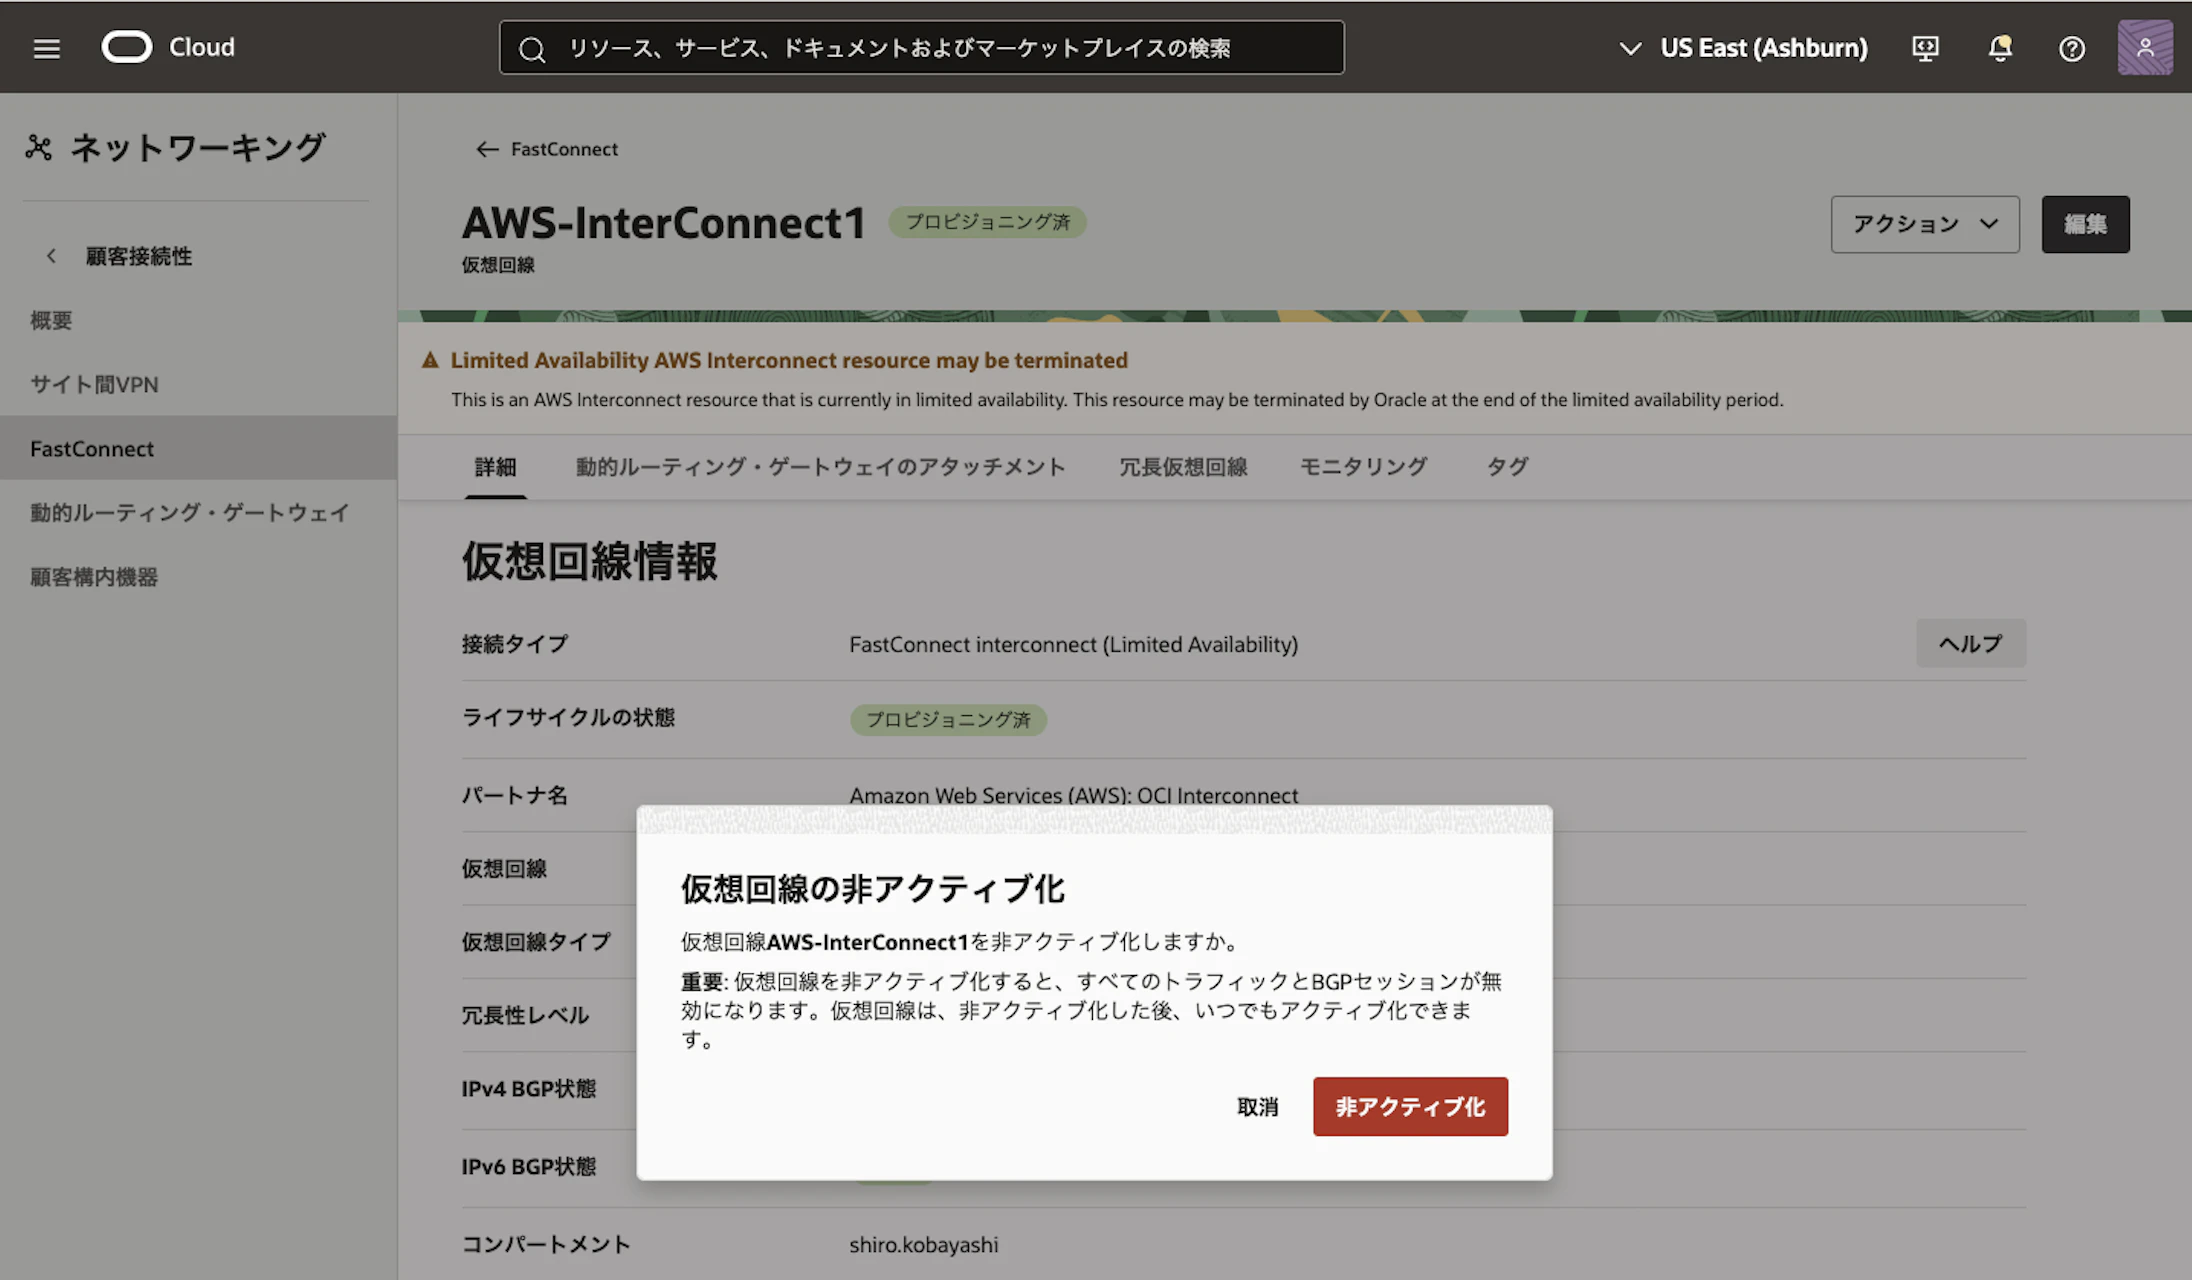
Task: Click the IPv6 BGP状態 label
Action: click(x=529, y=1167)
